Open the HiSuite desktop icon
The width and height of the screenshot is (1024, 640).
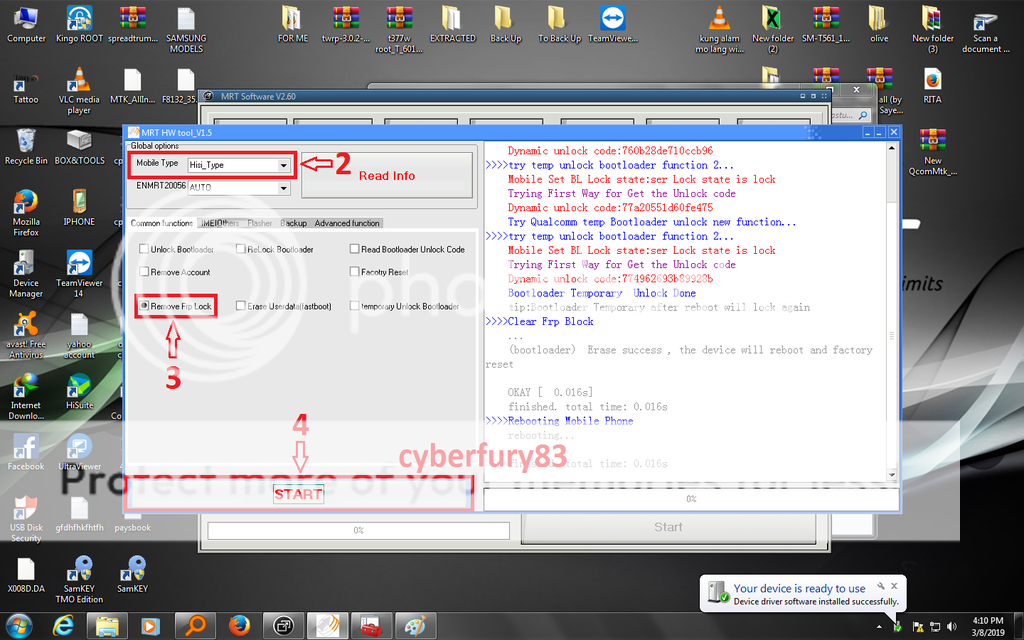pyautogui.click(x=79, y=387)
